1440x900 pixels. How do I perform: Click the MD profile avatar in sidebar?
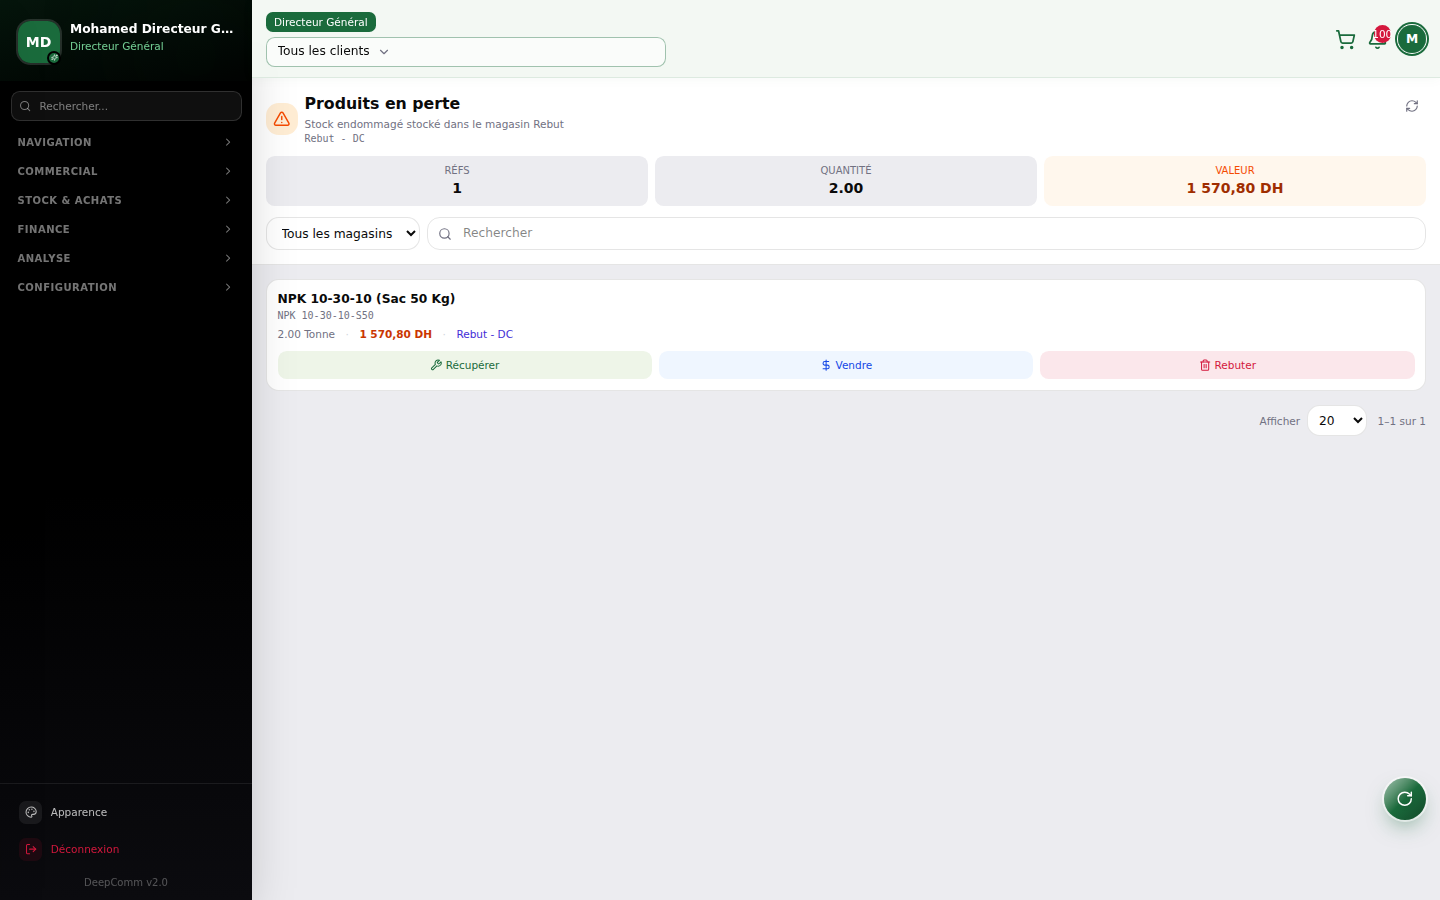tap(39, 42)
